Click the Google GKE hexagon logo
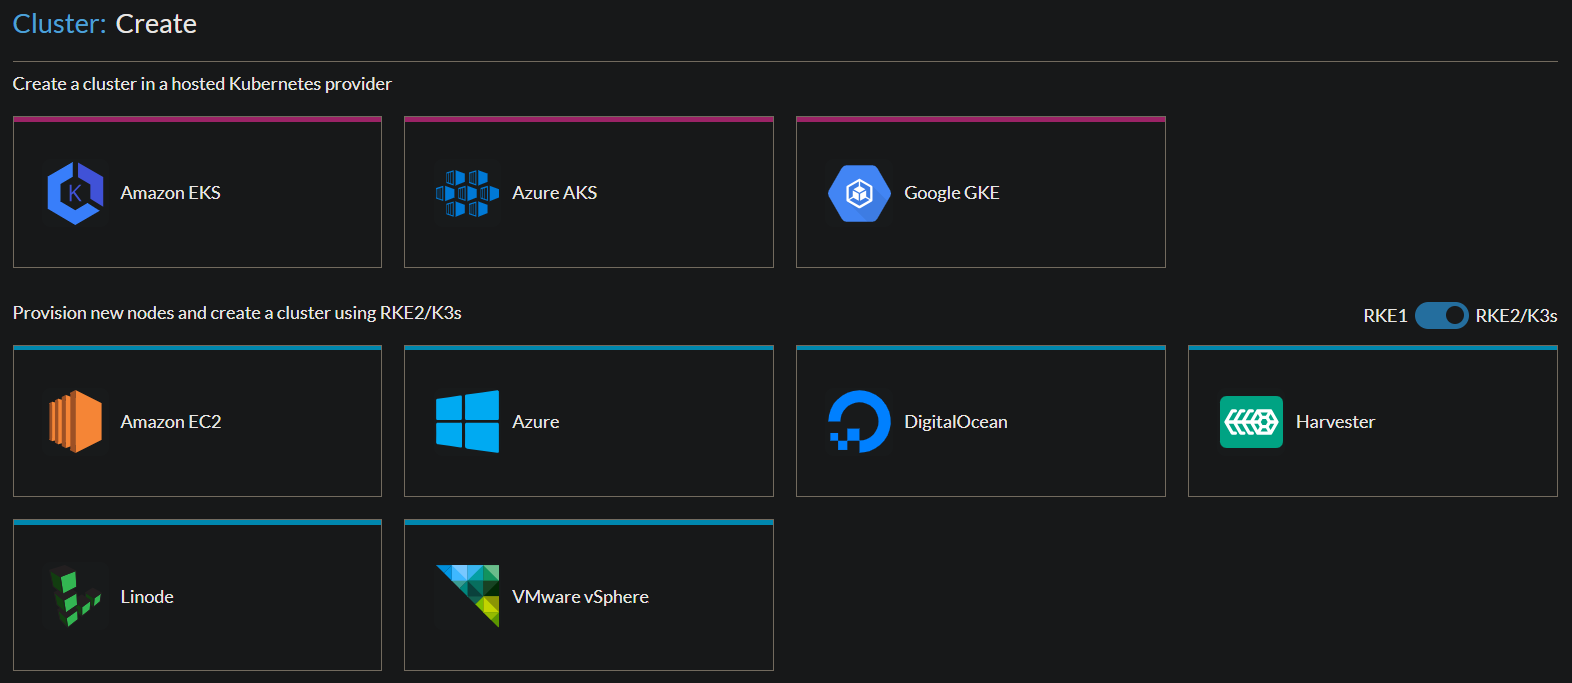Viewport: 1572px width, 683px height. 859,193
